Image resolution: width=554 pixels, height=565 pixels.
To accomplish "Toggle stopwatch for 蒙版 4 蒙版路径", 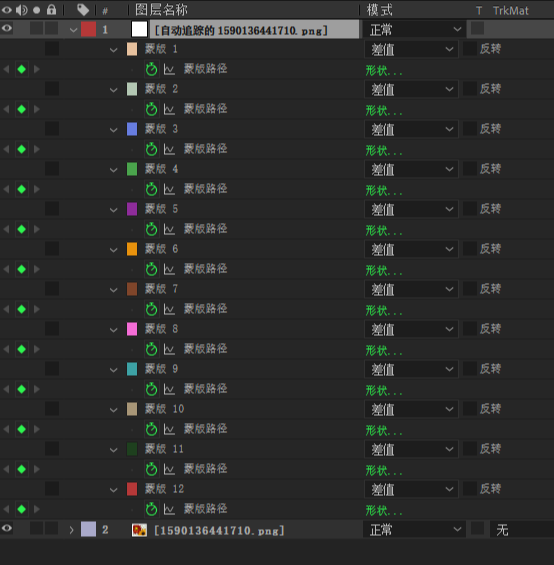I will tap(151, 189).
